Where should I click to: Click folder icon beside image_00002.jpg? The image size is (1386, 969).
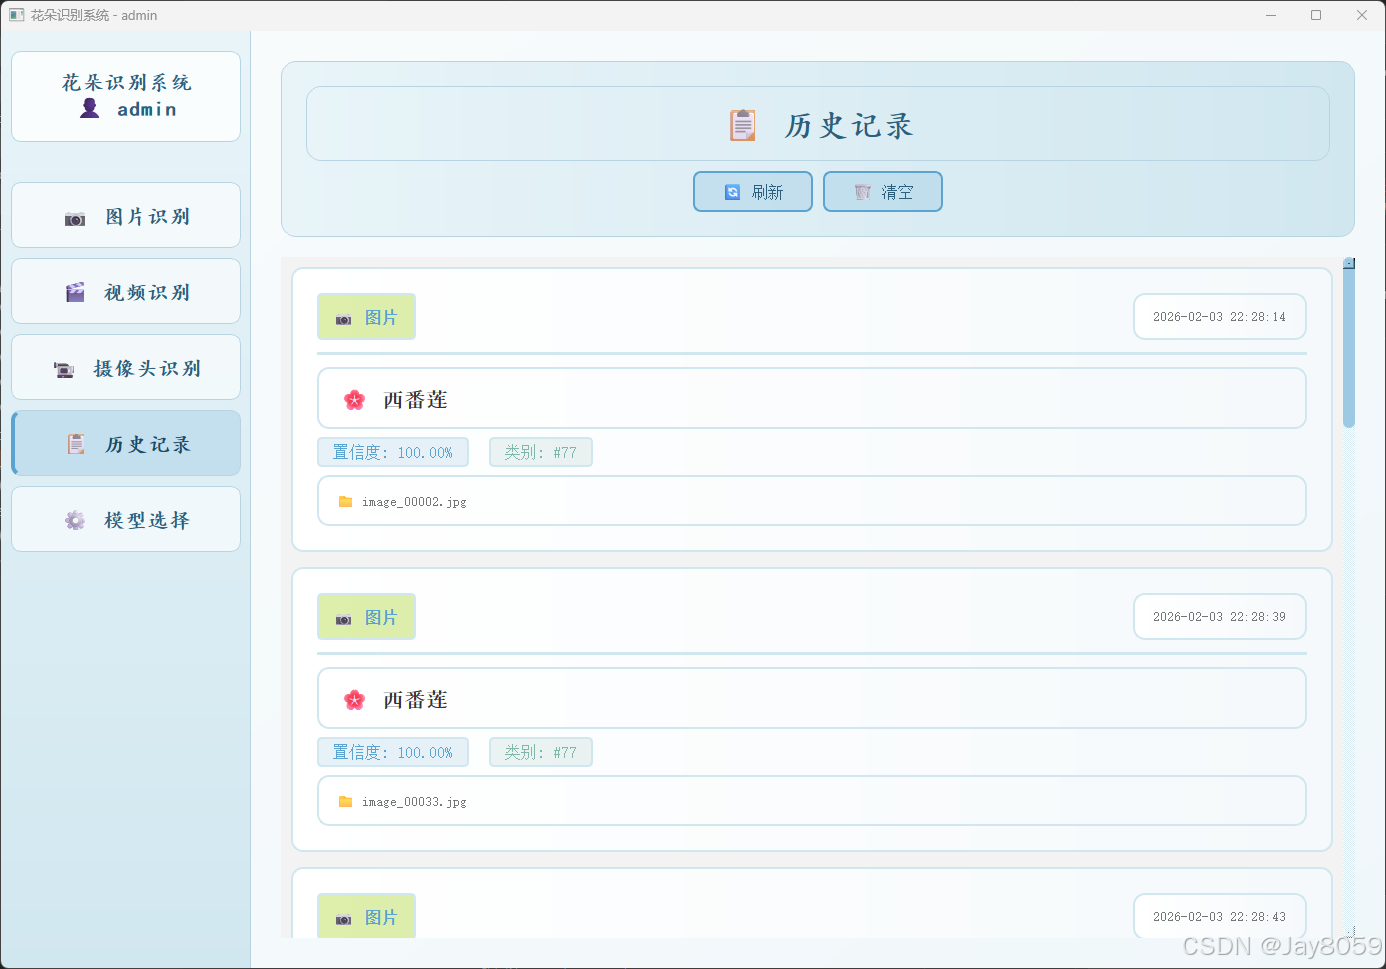tap(345, 502)
